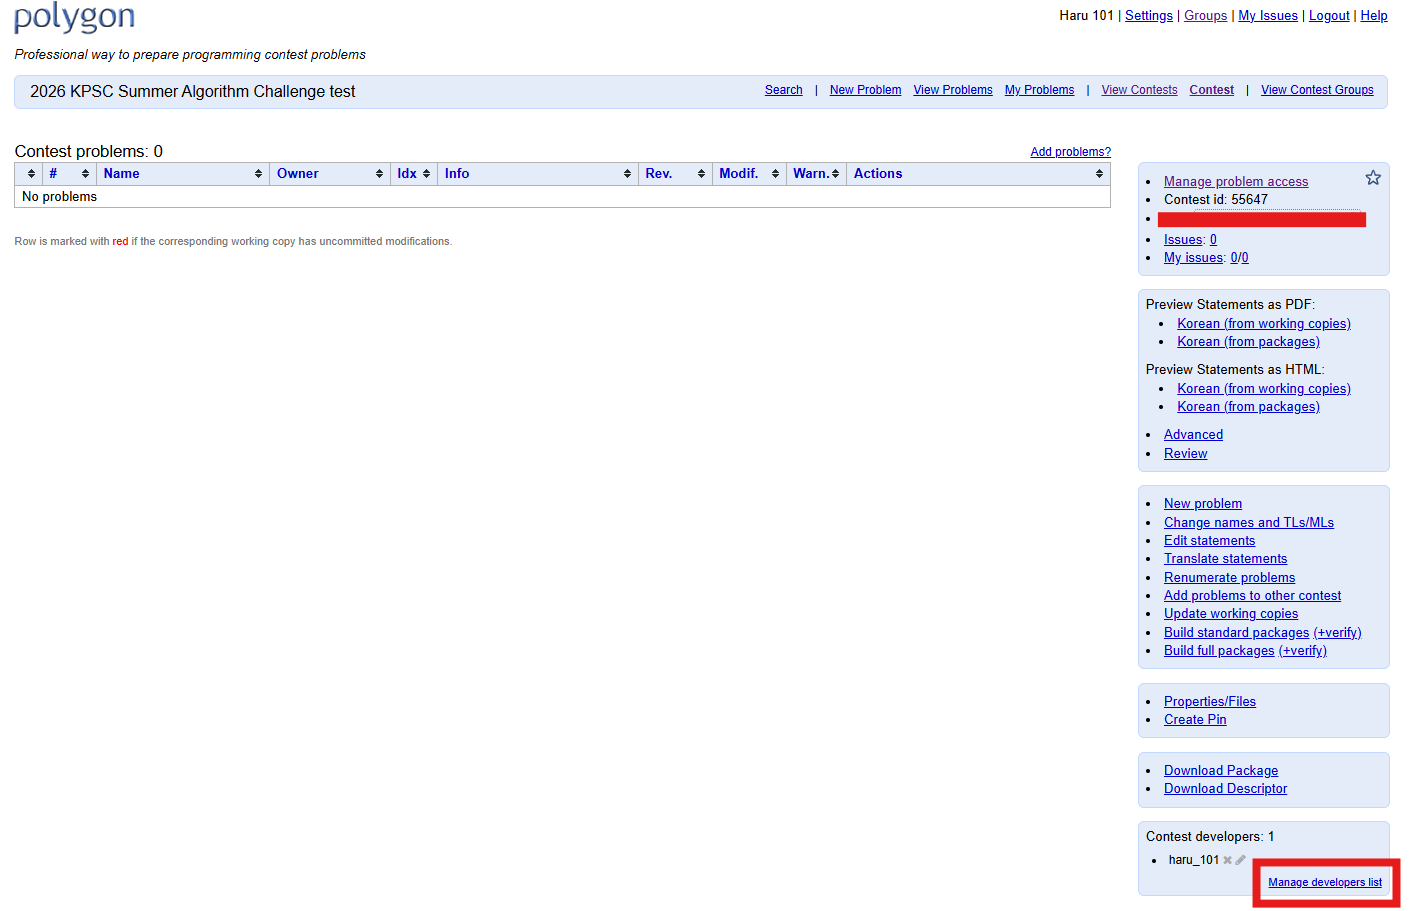Click Renumerate problems
Screen dimensions: 1411x911
tap(1229, 578)
